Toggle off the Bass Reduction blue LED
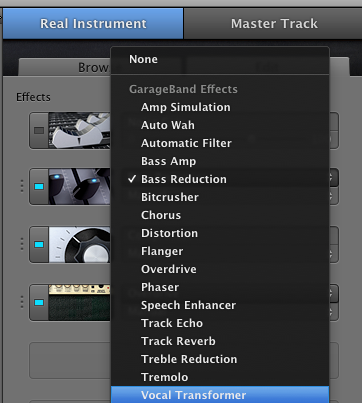362x403 pixels. pos(39,186)
